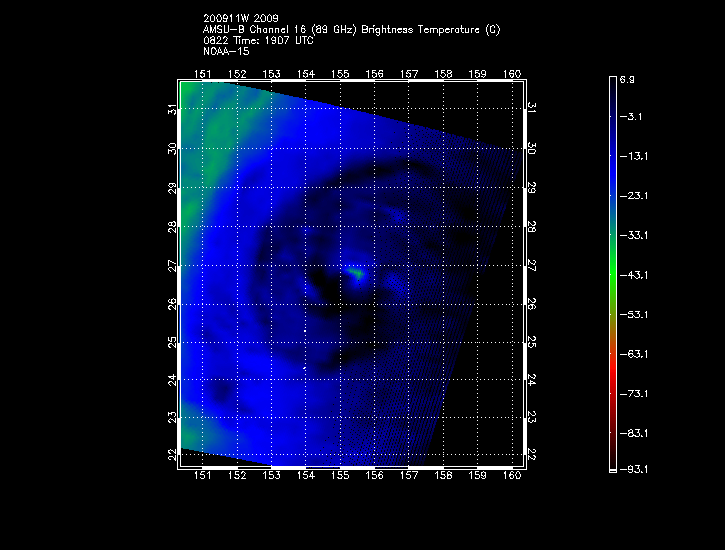Click the -13.1 color scale label
The image size is (725, 550).
[634, 156]
